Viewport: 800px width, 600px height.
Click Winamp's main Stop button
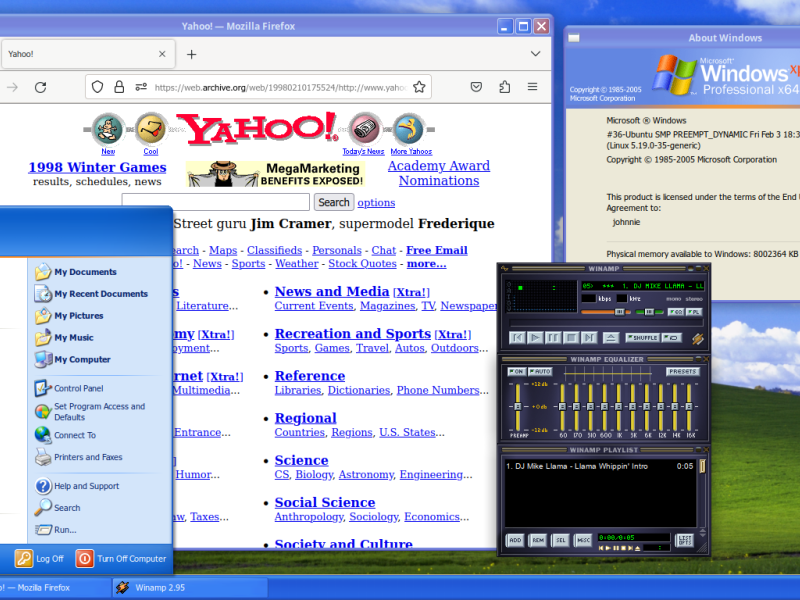(571, 338)
